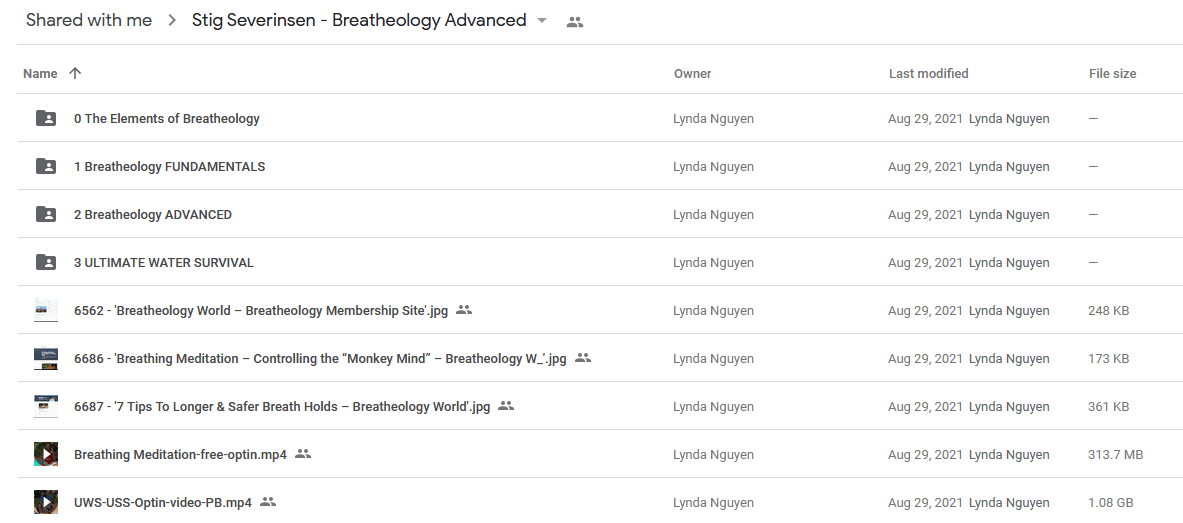Select UWS-USS-Optin-video-PB.mp4 video thumbnail

(46, 502)
